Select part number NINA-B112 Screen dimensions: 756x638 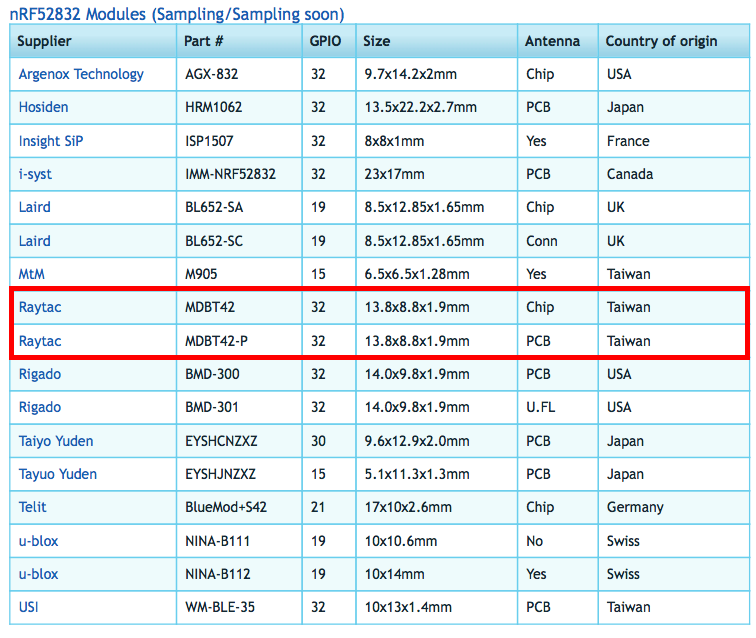coord(218,574)
